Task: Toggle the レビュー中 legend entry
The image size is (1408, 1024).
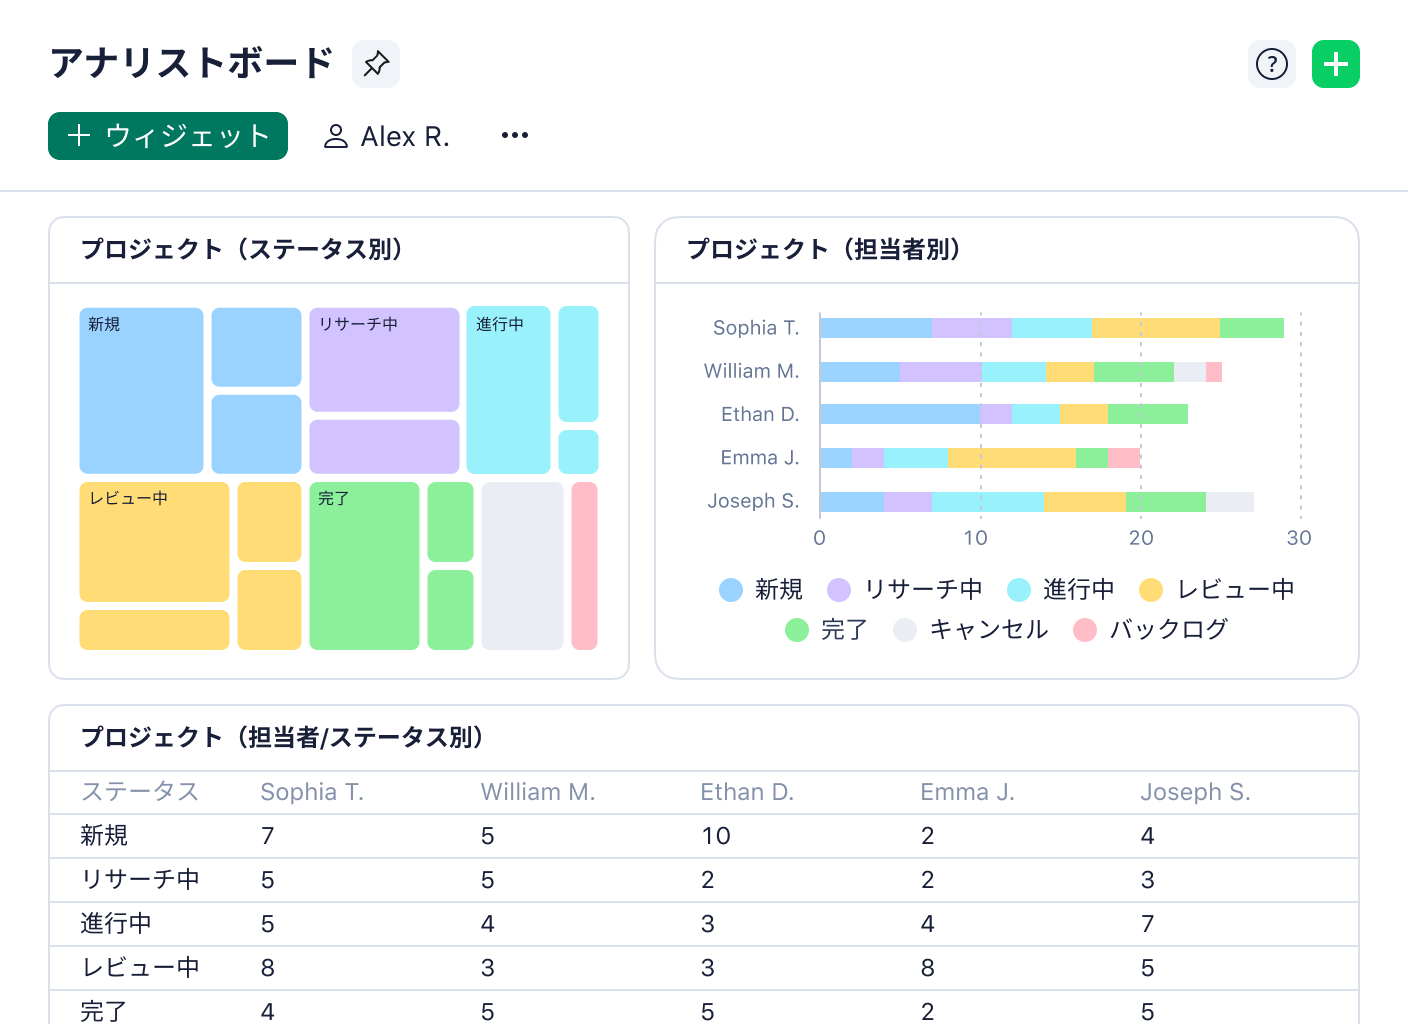Action: (x=1217, y=590)
